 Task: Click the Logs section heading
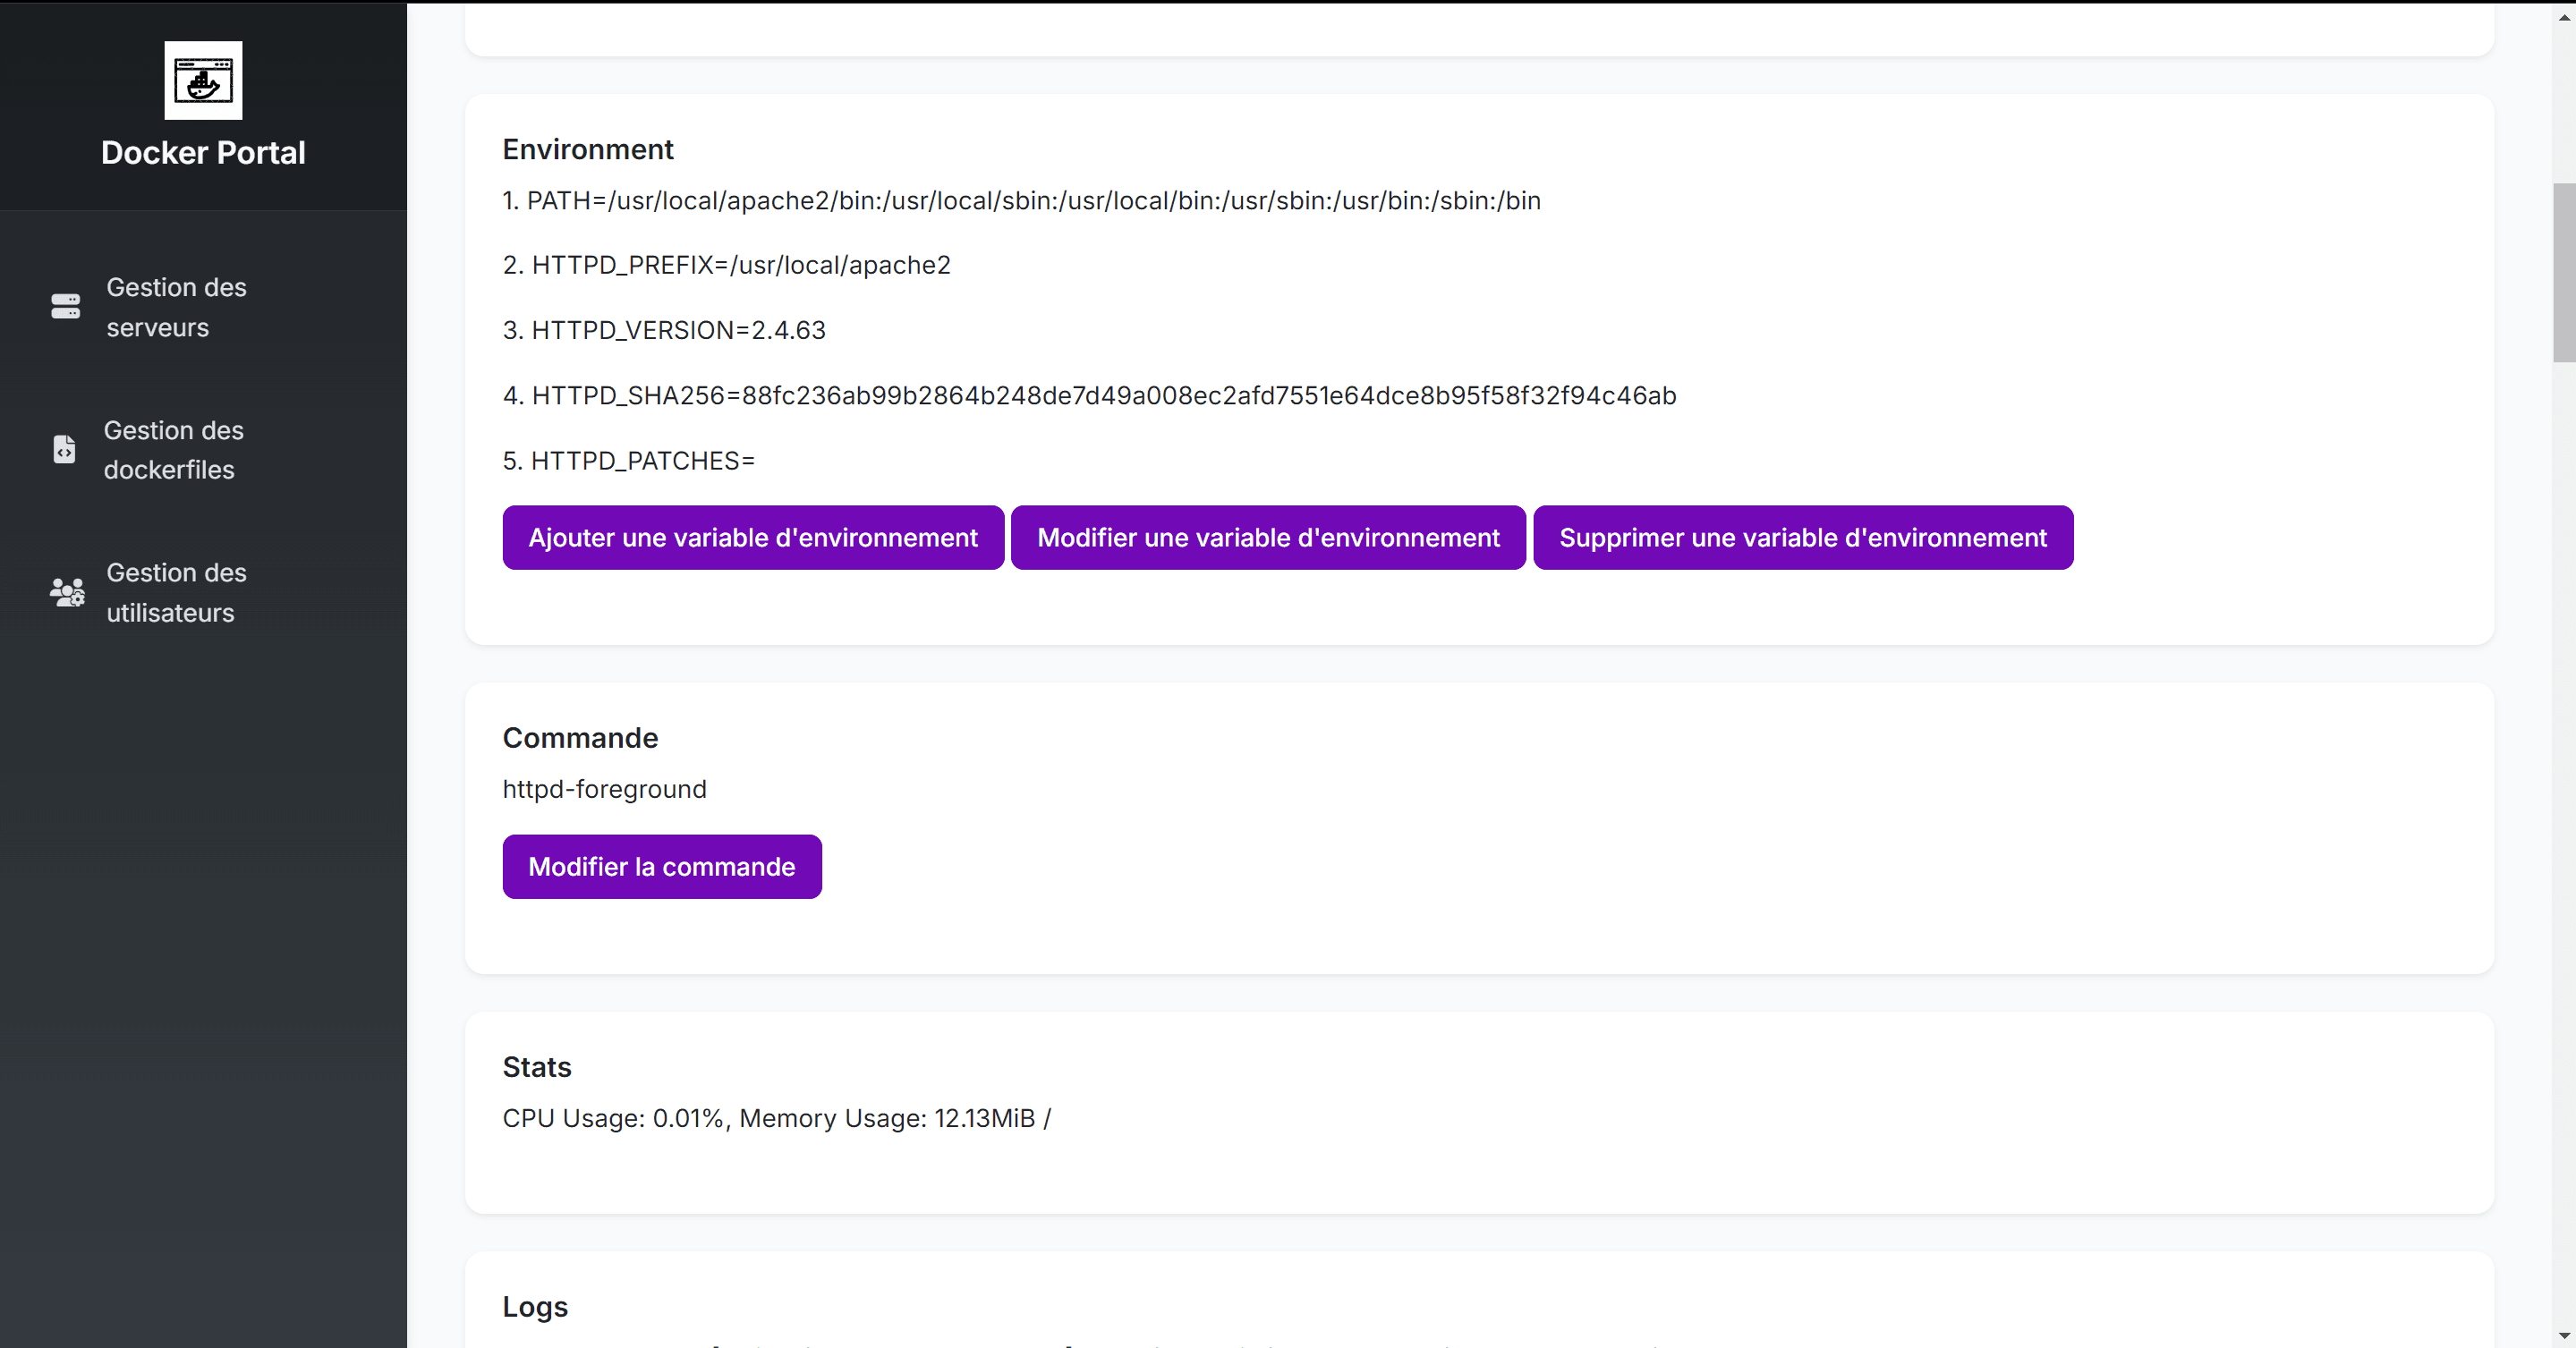point(535,1307)
